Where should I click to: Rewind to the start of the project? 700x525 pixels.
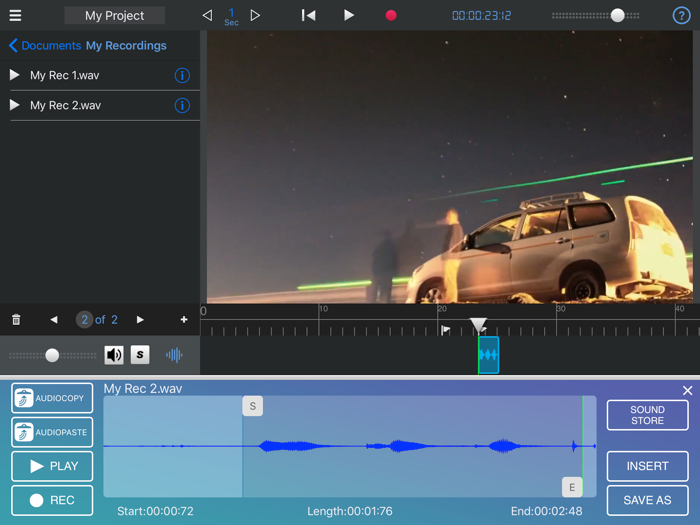309,16
